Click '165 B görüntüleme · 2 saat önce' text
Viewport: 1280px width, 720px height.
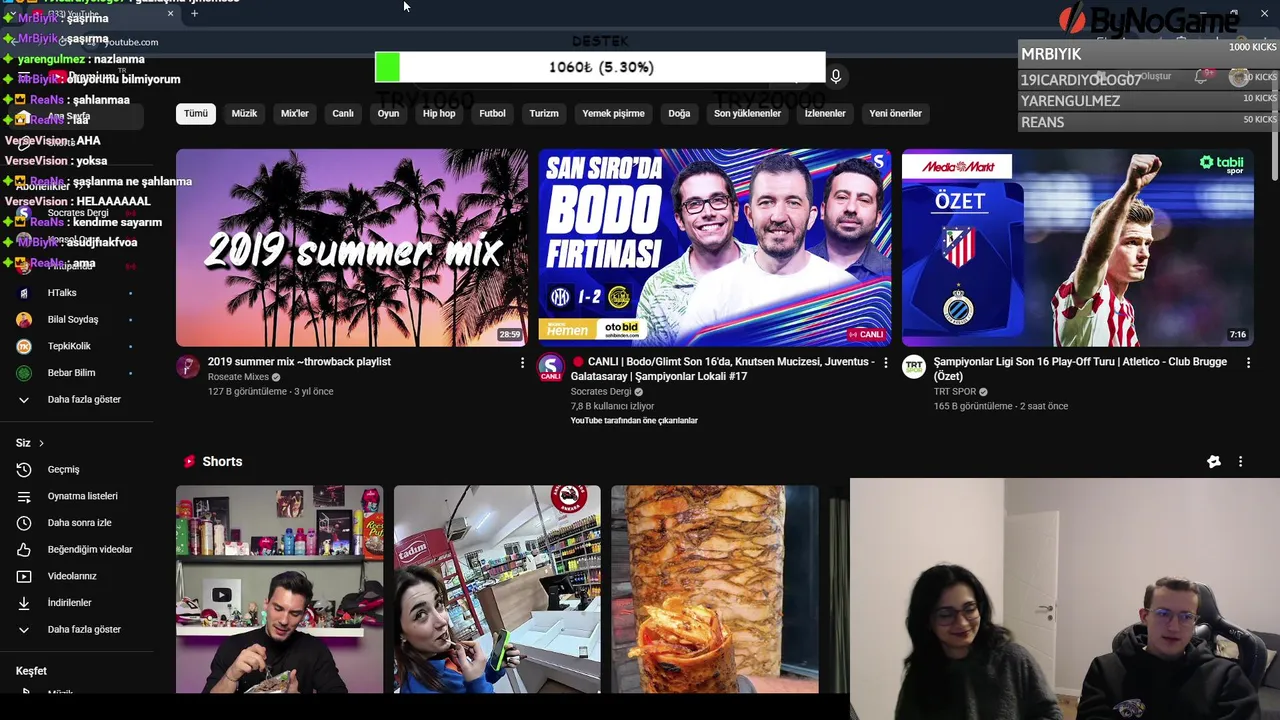tap(1000, 406)
